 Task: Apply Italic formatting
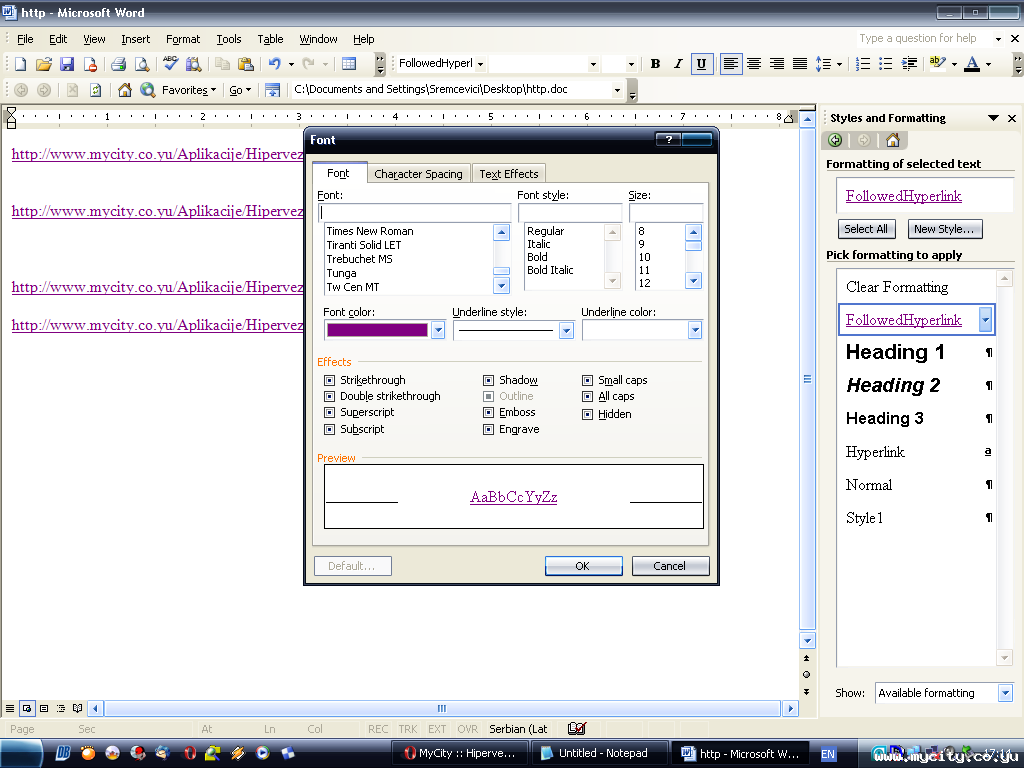(678, 63)
